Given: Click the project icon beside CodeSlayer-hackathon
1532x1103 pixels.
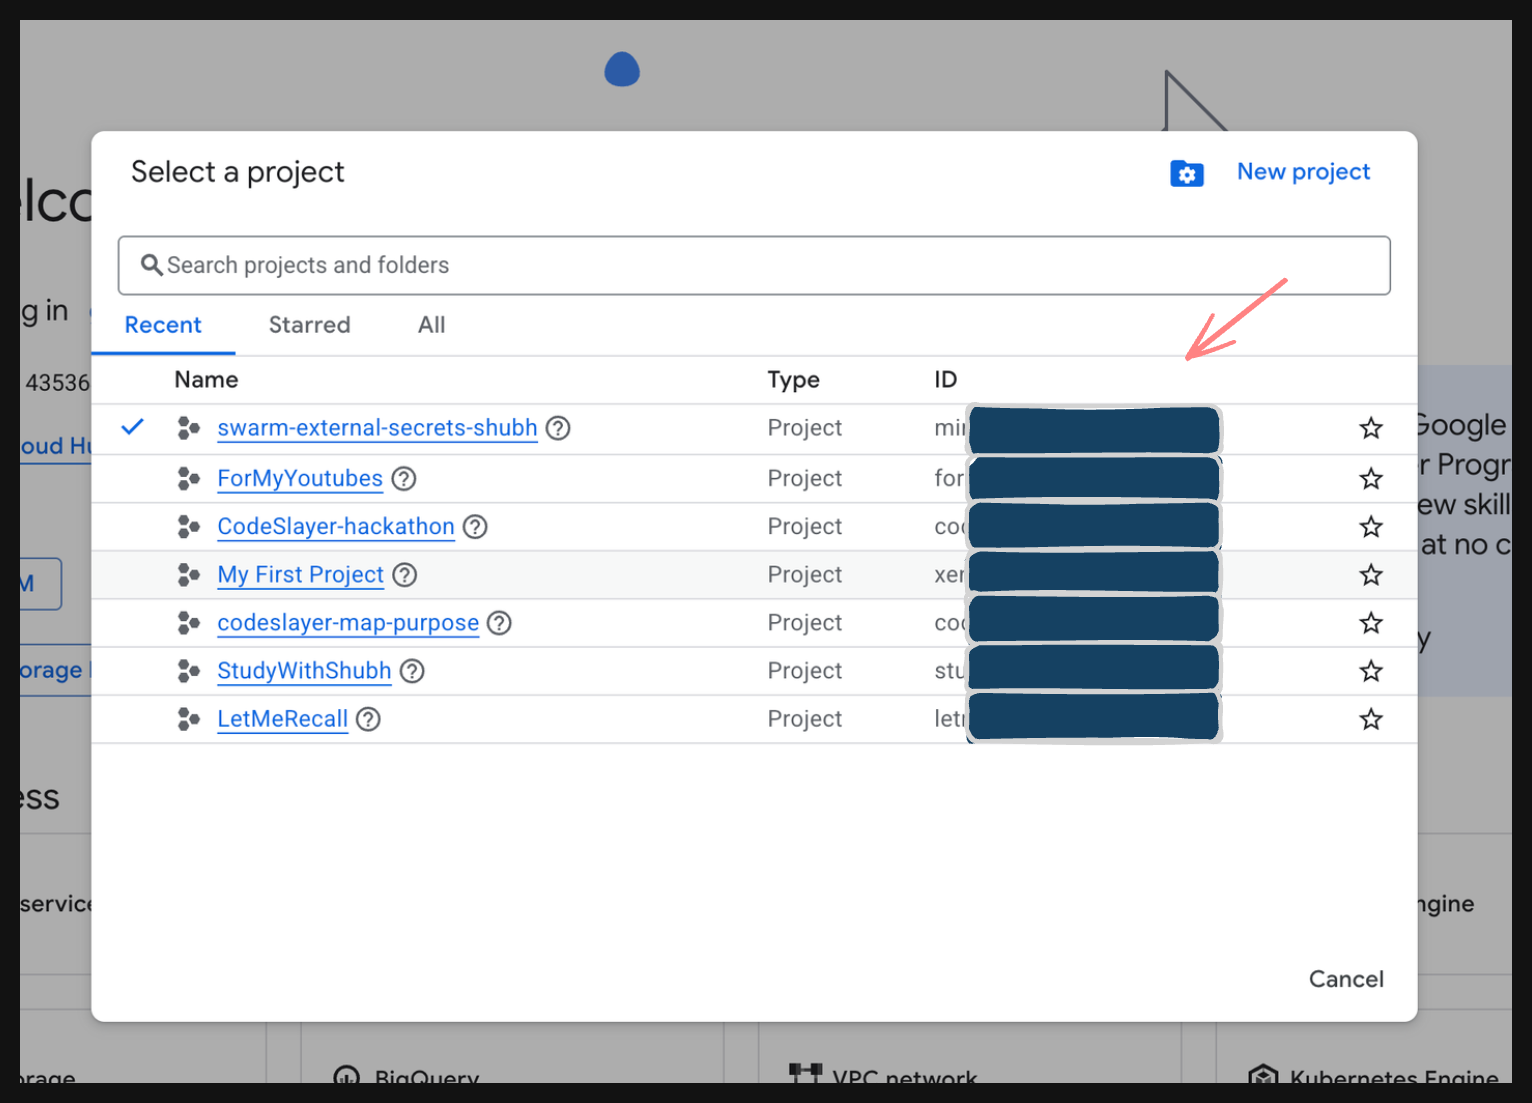Looking at the screenshot, I should (x=188, y=527).
